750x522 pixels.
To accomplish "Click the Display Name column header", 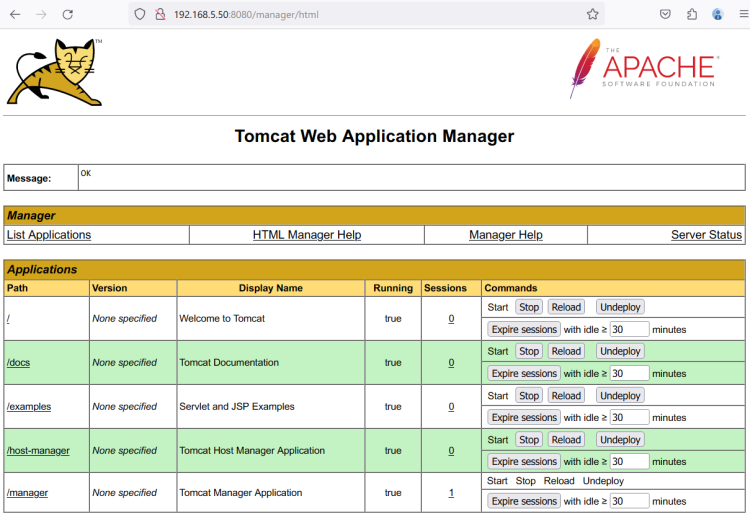I will pyautogui.click(x=271, y=288).
